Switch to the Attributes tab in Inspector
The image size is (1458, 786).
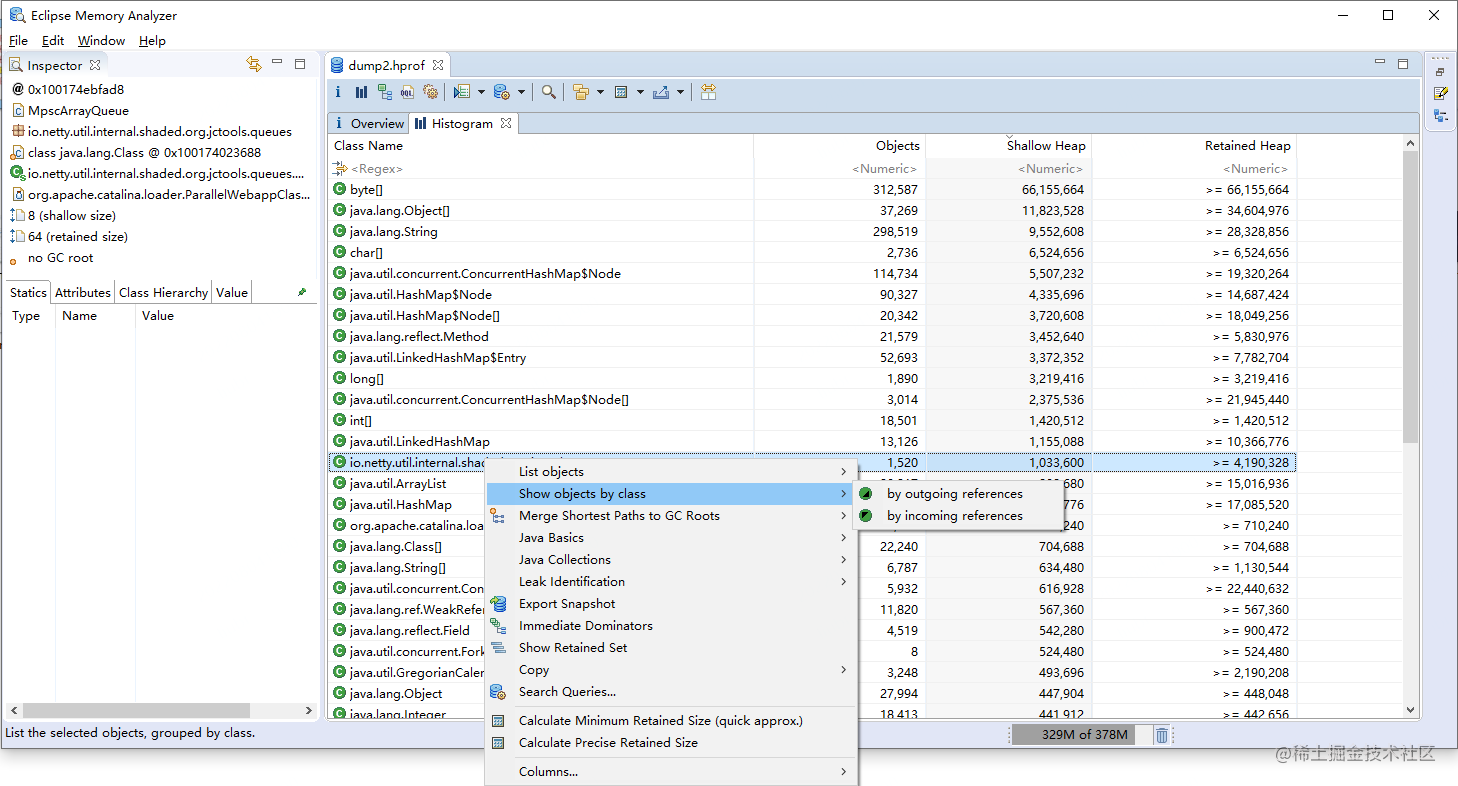tap(82, 293)
